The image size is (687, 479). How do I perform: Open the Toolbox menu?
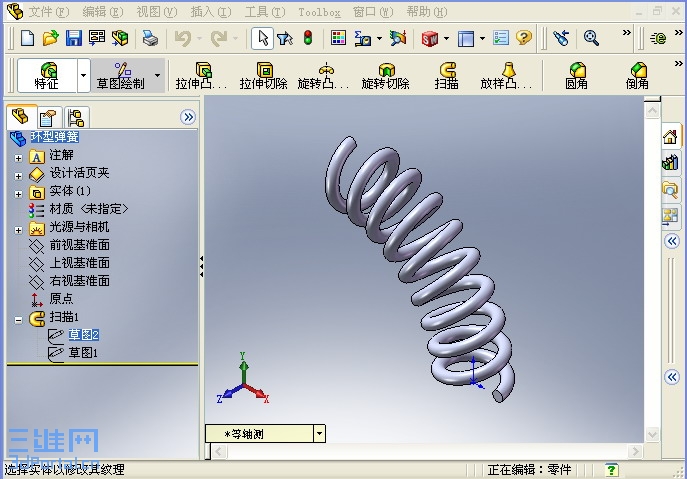tap(319, 12)
